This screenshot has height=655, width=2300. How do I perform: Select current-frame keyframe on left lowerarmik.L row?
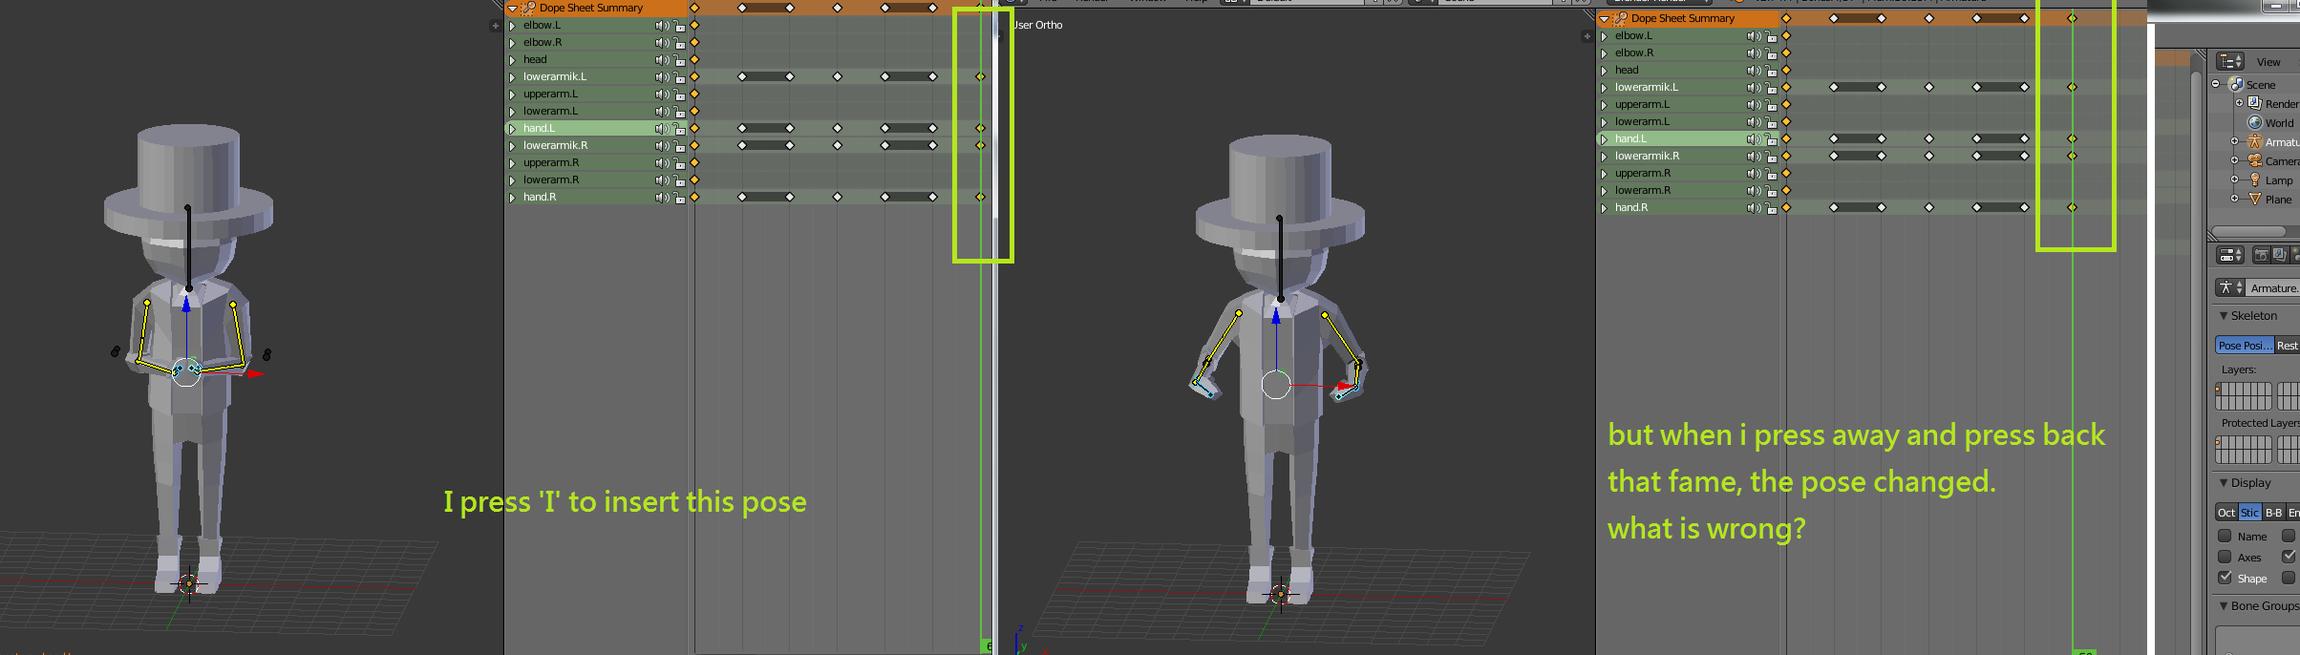pos(980,77)
